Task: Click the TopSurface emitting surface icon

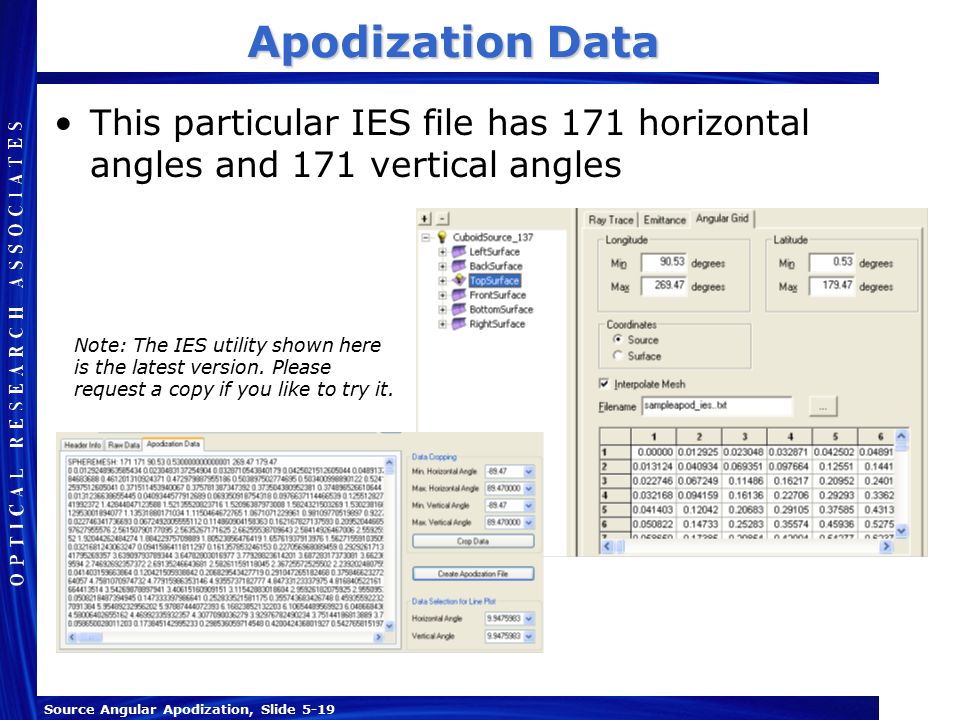Action: 459,280
